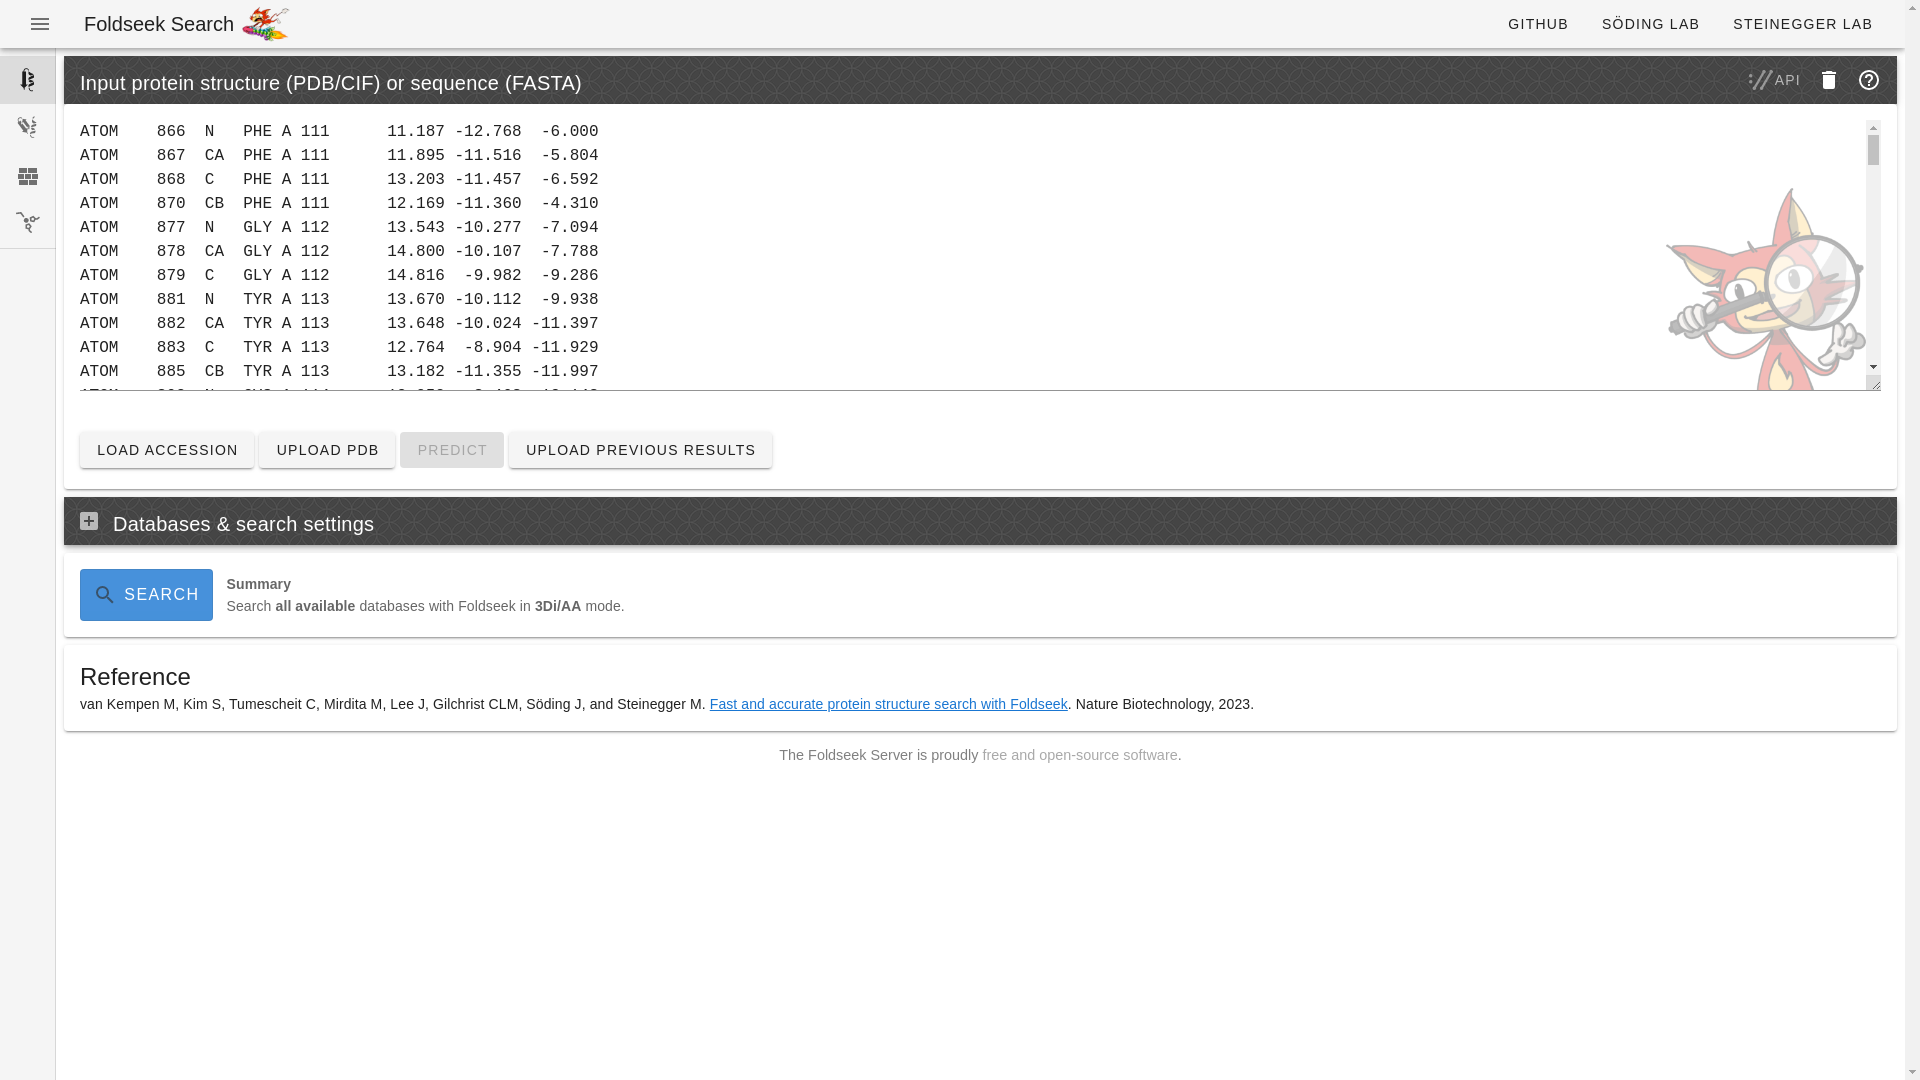Click the ATOM 878 CA GLY line
This screenshot has height=1080, width=1920.
[339, 252]
